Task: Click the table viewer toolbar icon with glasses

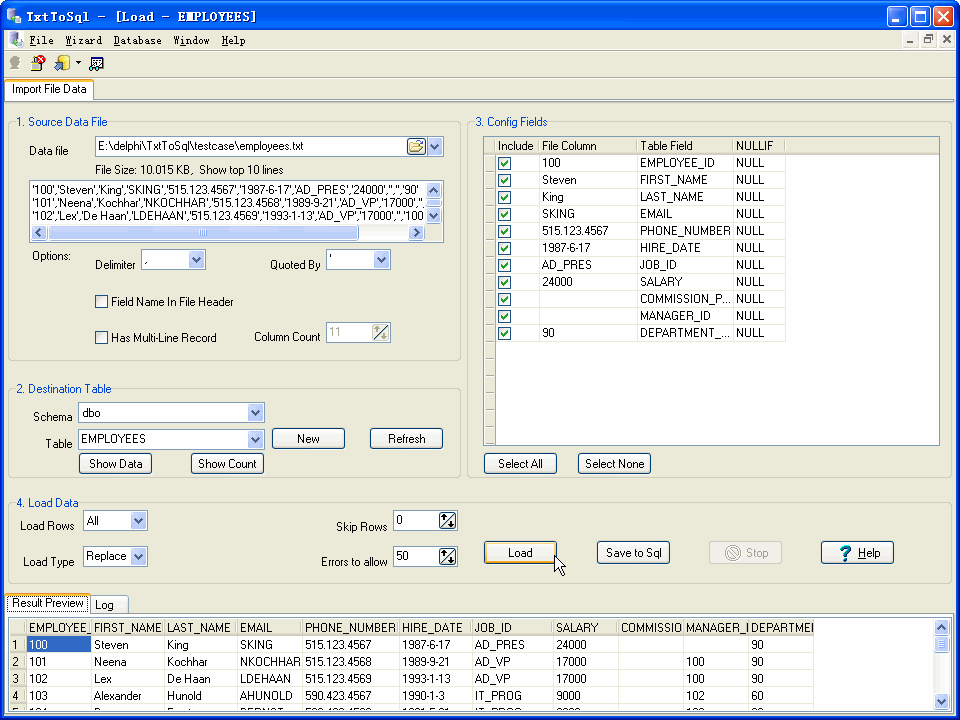Action: point(96,63)
